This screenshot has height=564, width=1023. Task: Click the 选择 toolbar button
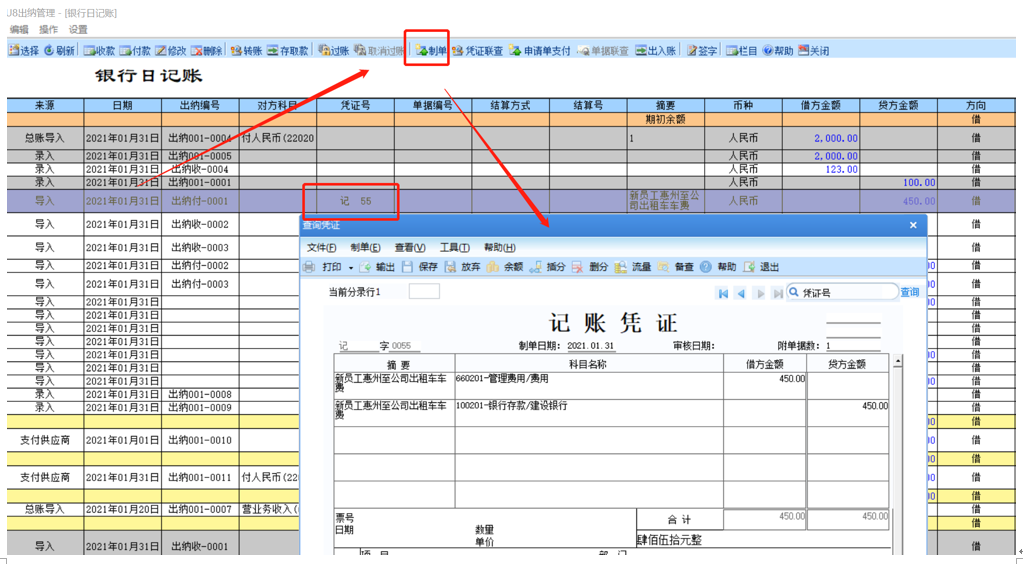(23, 50)
